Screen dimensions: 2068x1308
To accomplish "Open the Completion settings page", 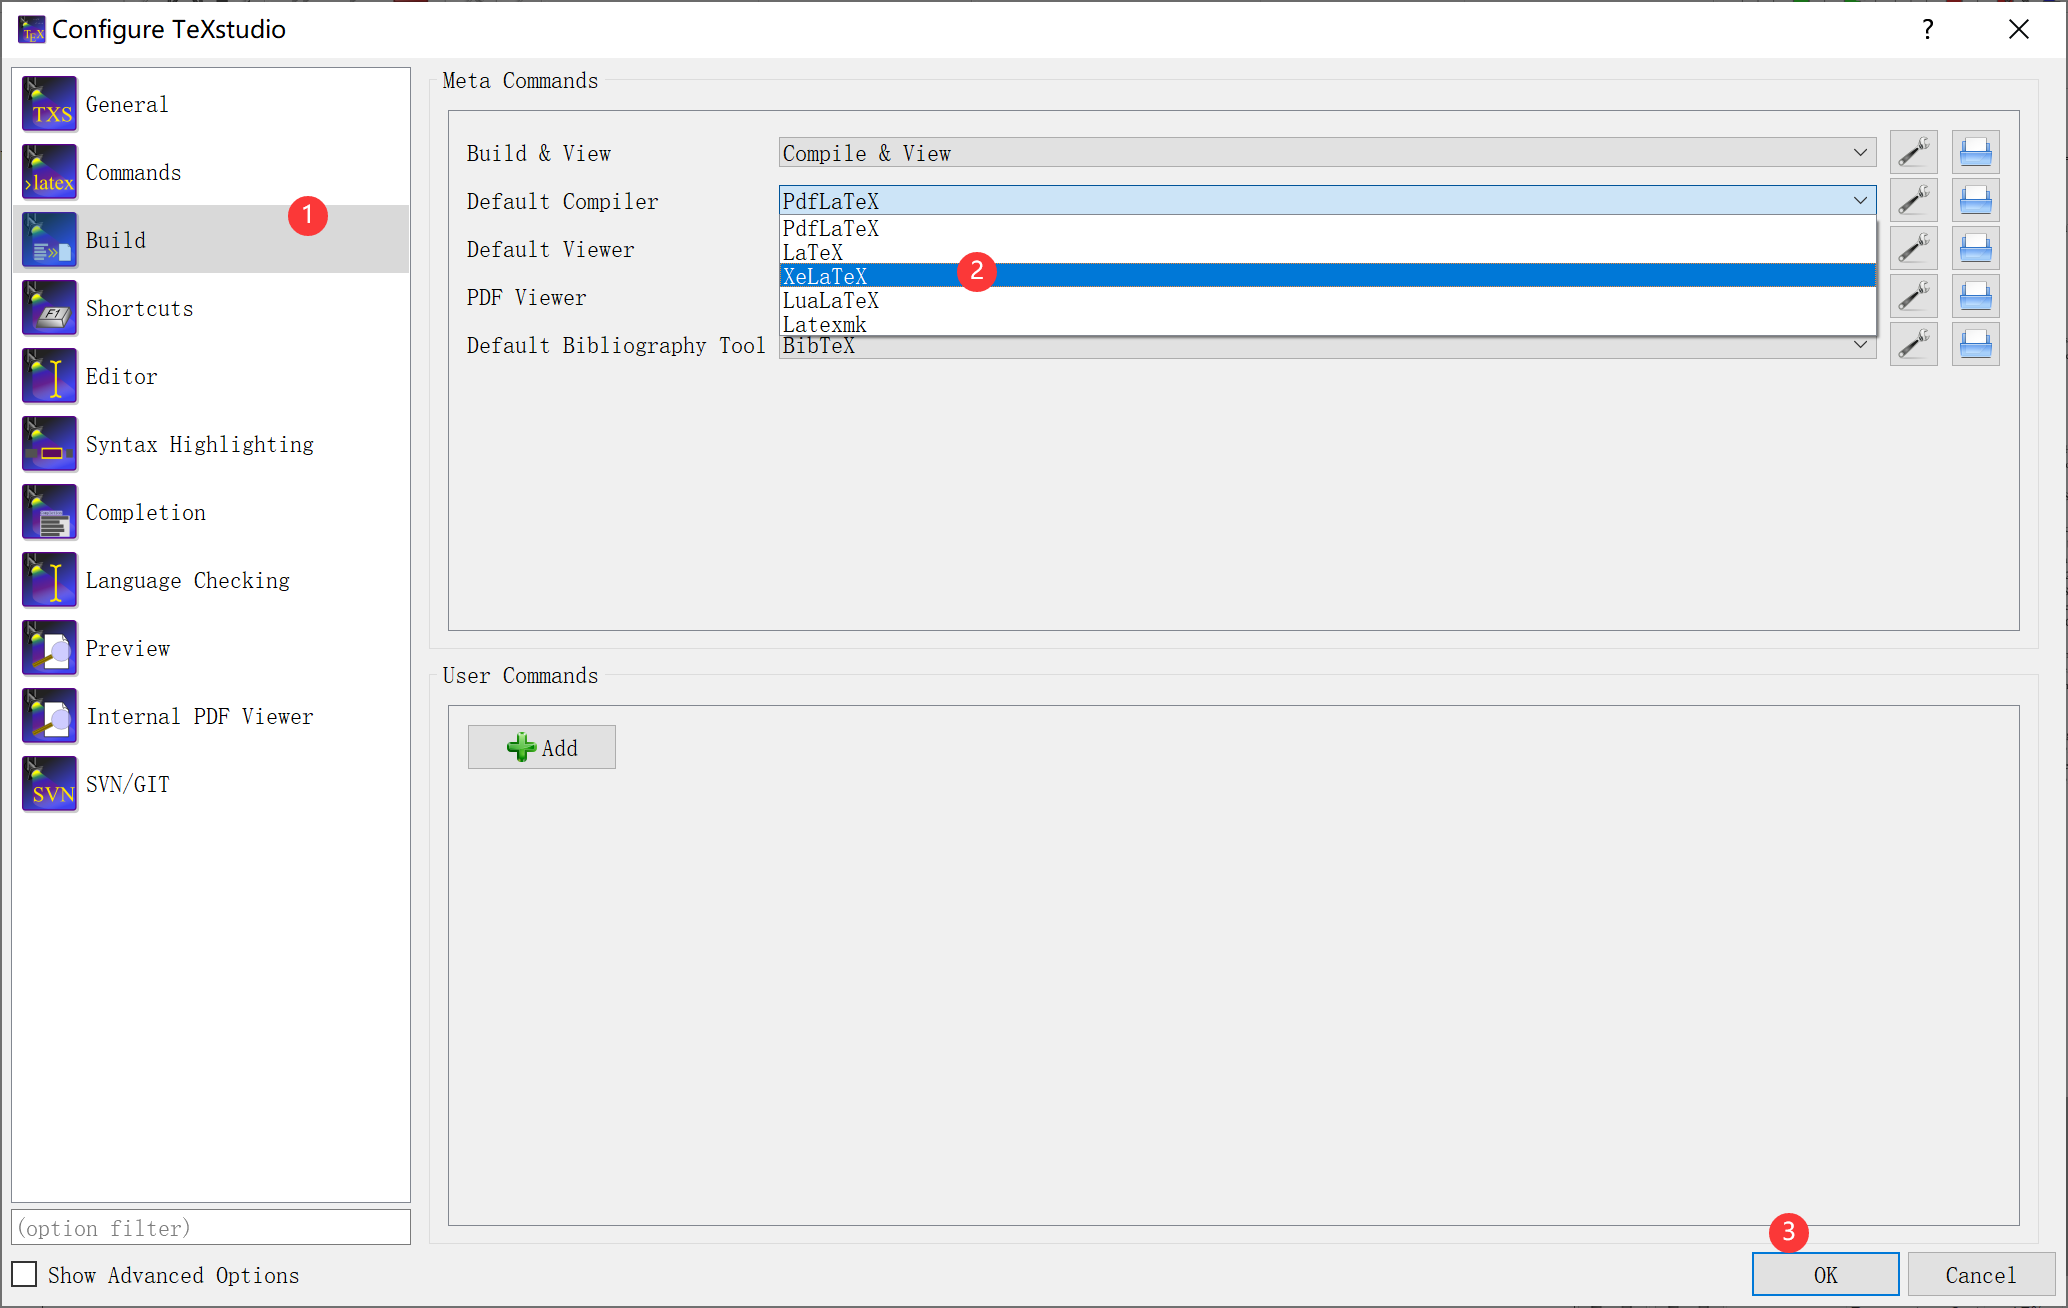I will coord(146,512).
